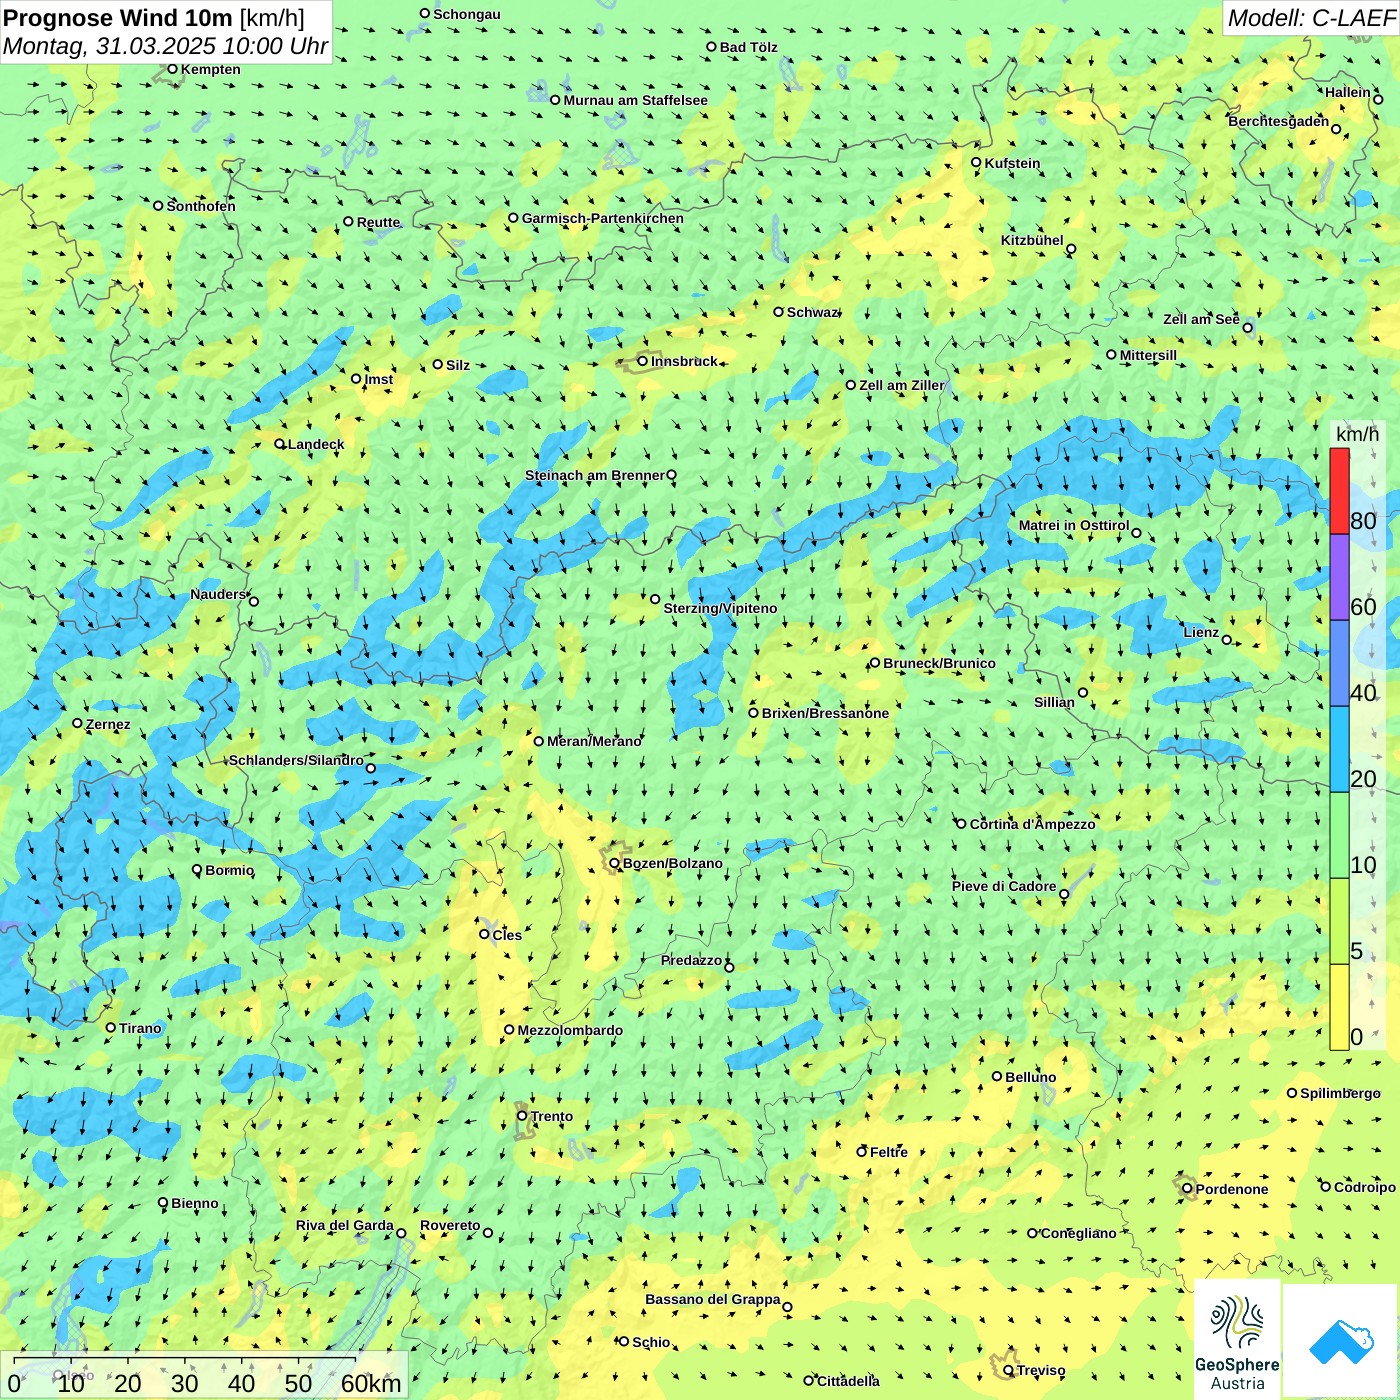
Task: Click the 'Mezzolombardo' label
Action: click(570, 1030)
